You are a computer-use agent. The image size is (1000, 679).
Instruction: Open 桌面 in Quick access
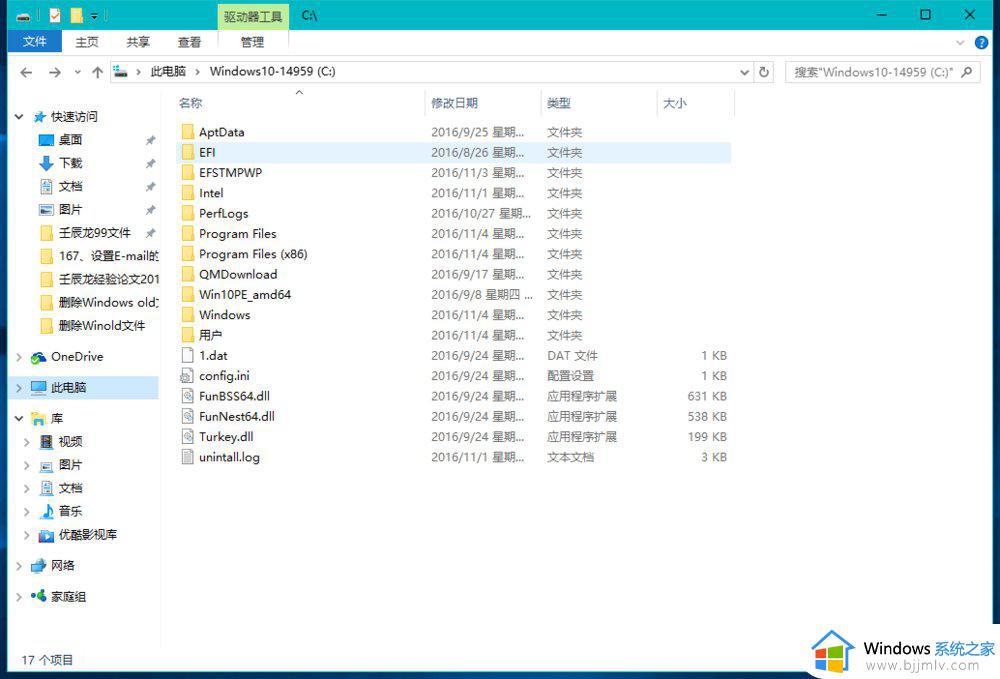(x=71, y=140)
